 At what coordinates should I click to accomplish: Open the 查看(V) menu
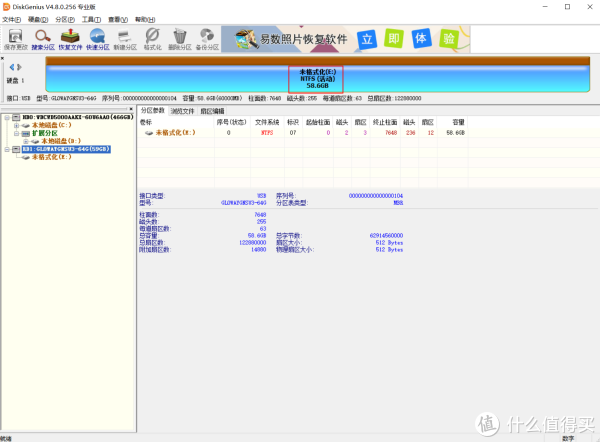click(x=118, y=20)
